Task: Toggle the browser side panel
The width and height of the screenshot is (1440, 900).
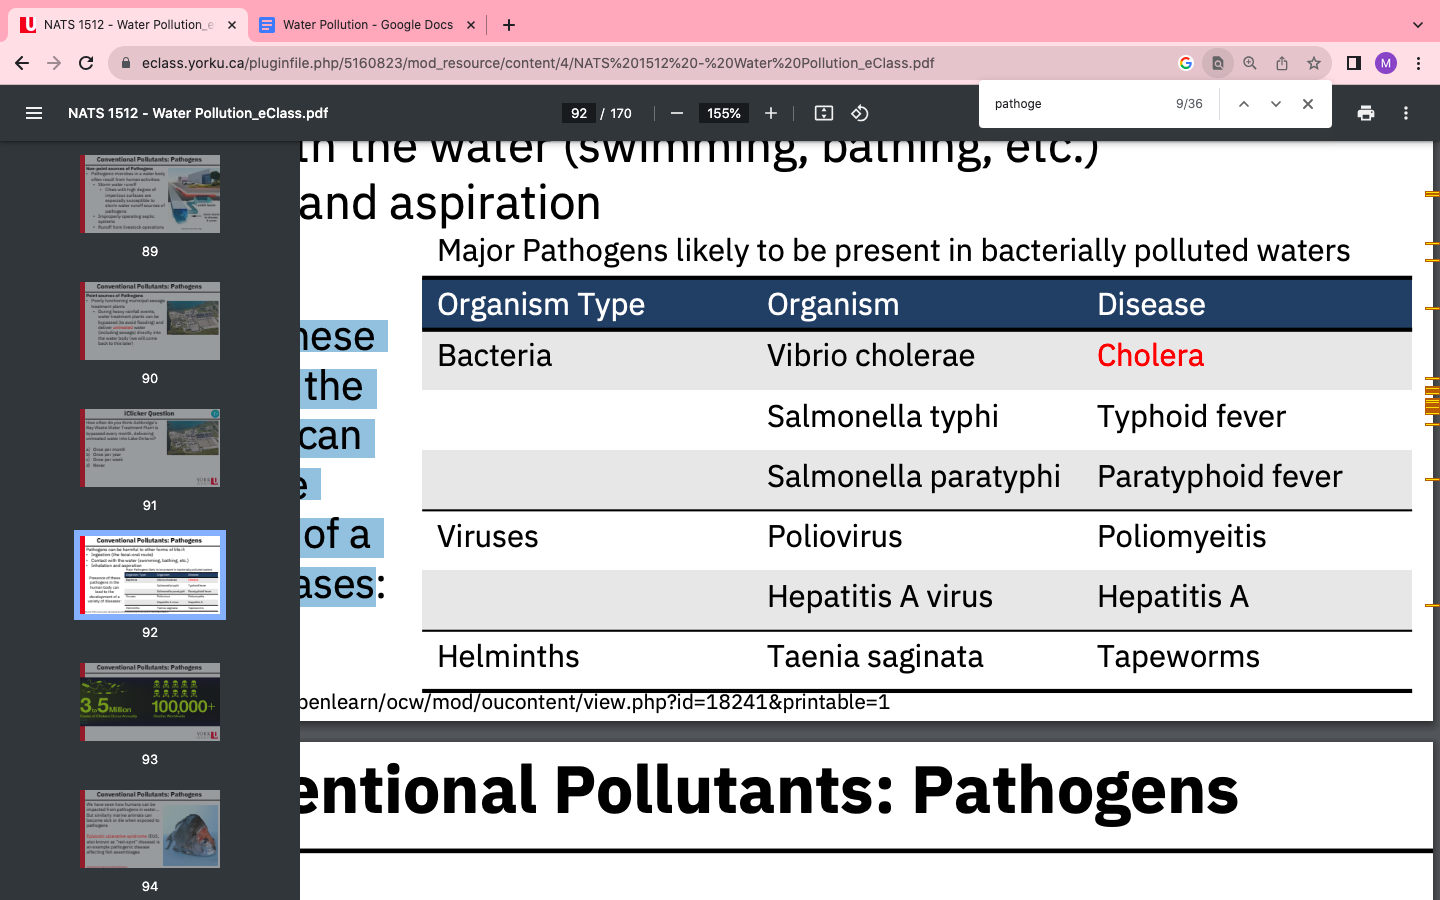Action: (1354, 63)
